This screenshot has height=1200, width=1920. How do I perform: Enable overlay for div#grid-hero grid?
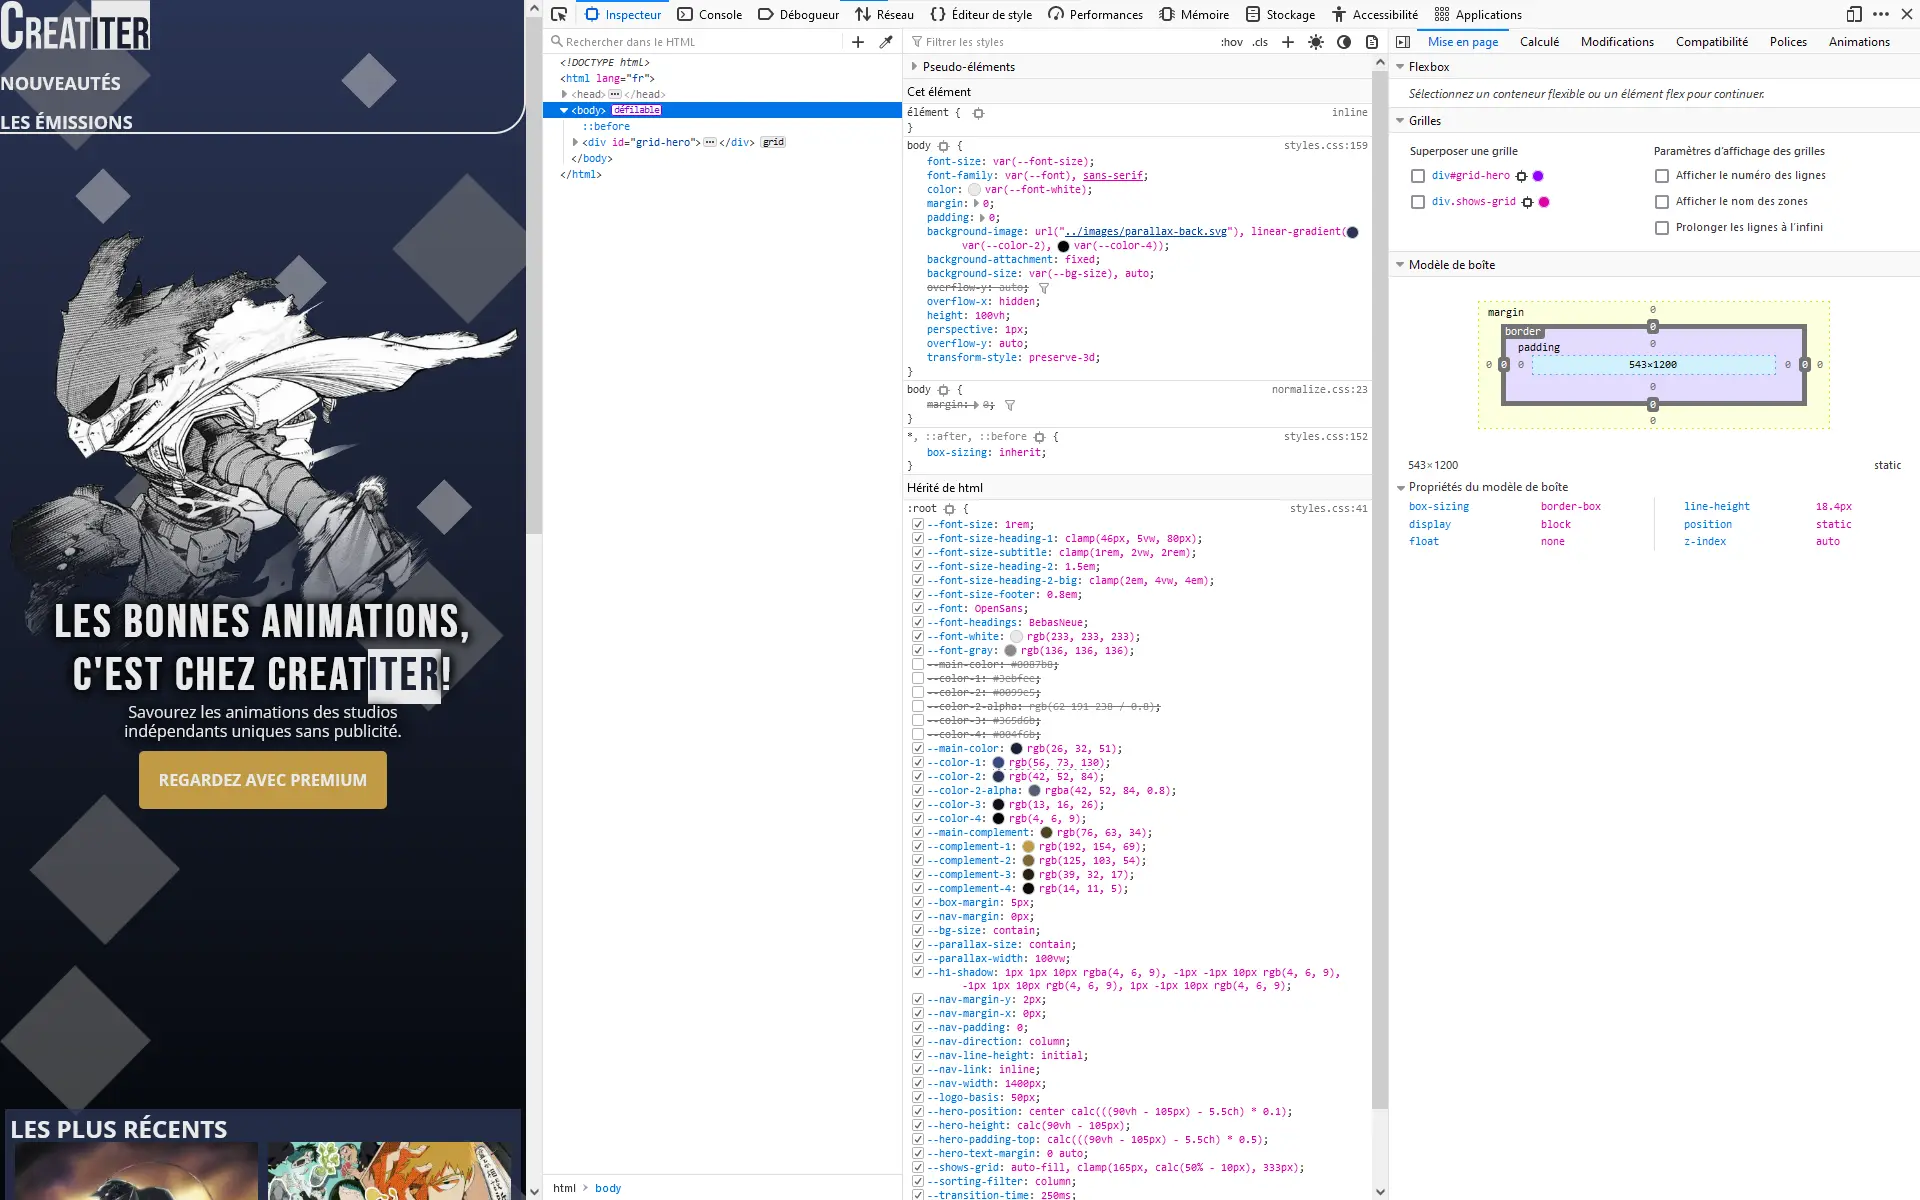click(1417, 176)
